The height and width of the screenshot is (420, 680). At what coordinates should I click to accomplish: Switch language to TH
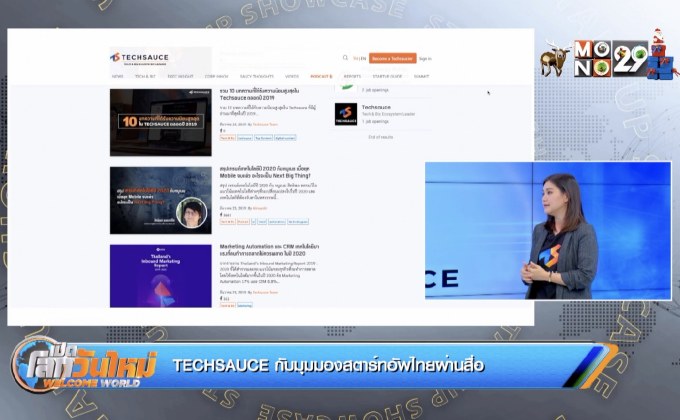356,59
